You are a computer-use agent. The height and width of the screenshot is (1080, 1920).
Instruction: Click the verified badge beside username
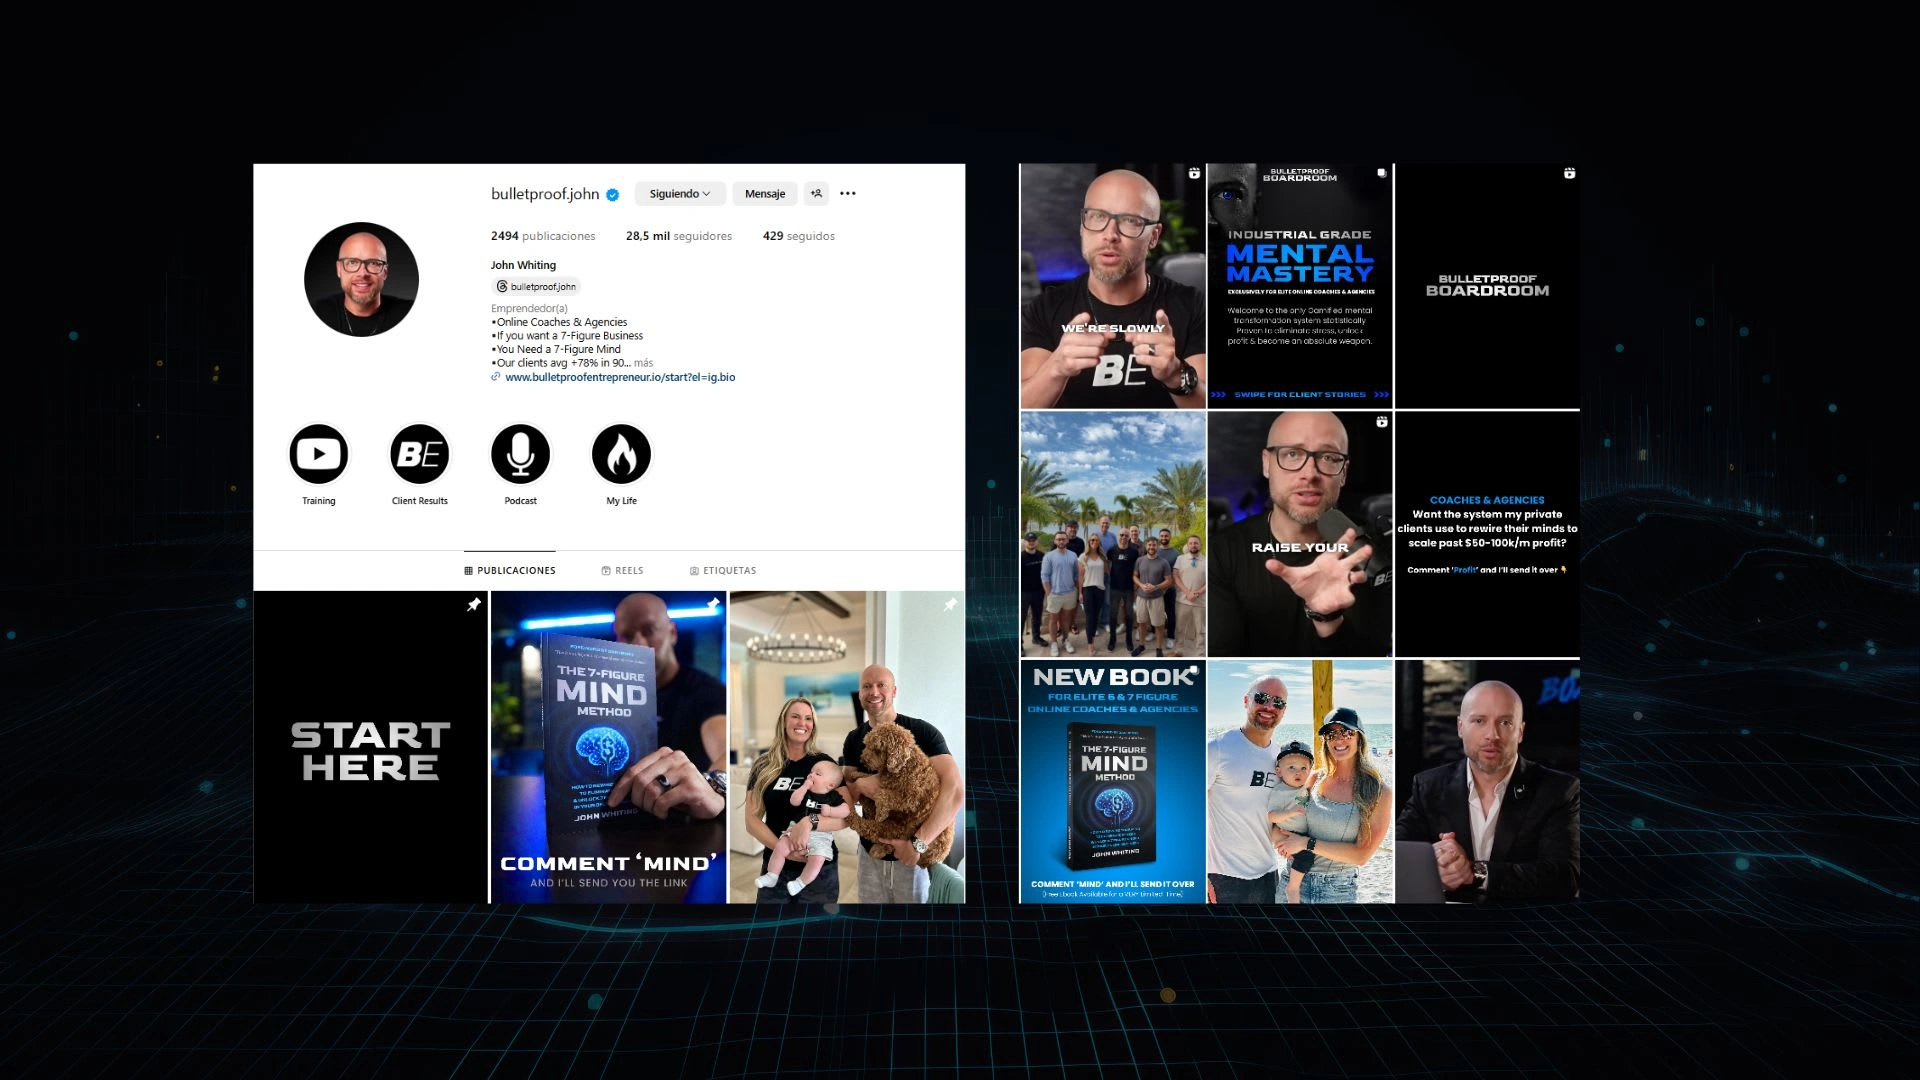click(613, 195)
